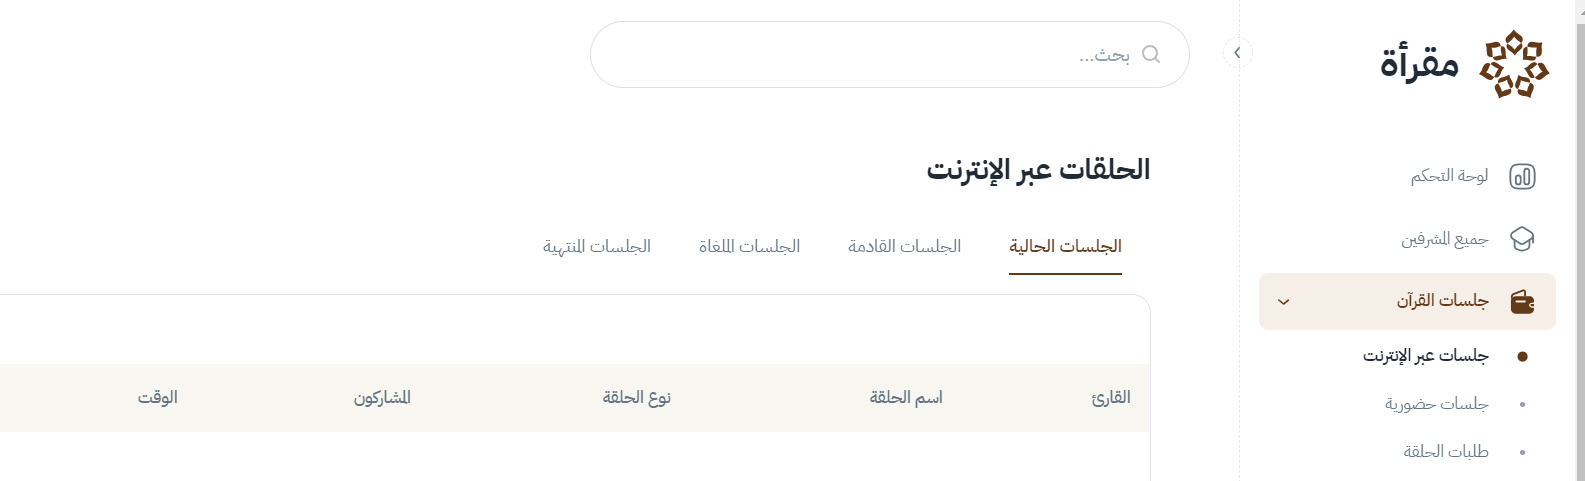Click the جلسات القرآن wallet icon

[1522, 301]
